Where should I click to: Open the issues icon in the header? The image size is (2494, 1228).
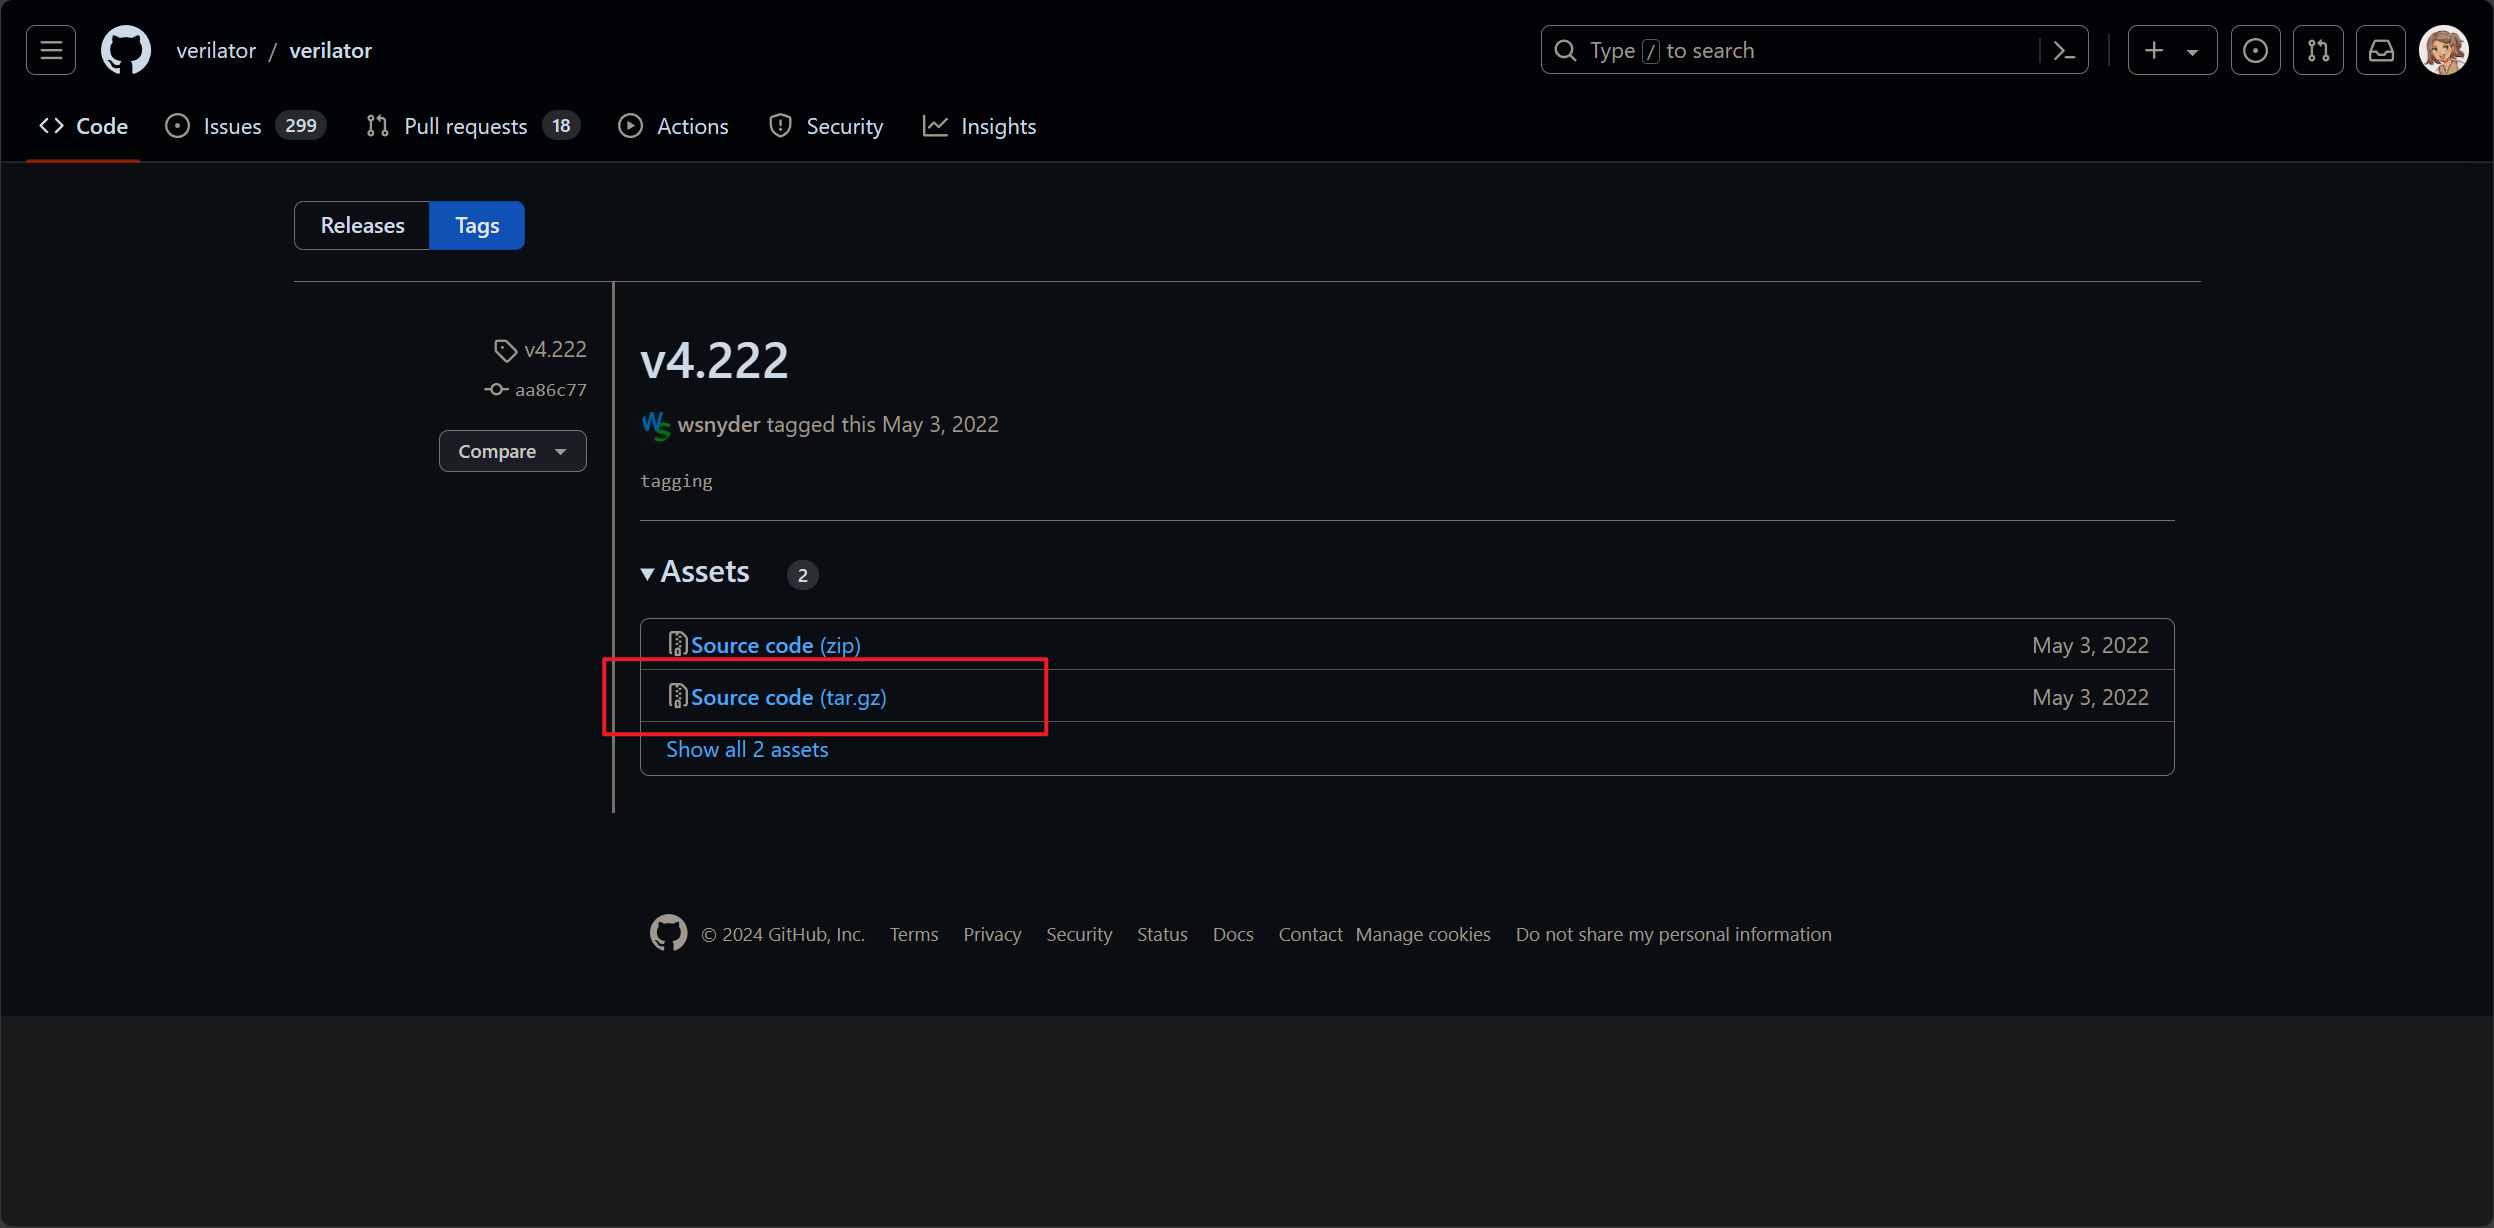point(2255,50)
